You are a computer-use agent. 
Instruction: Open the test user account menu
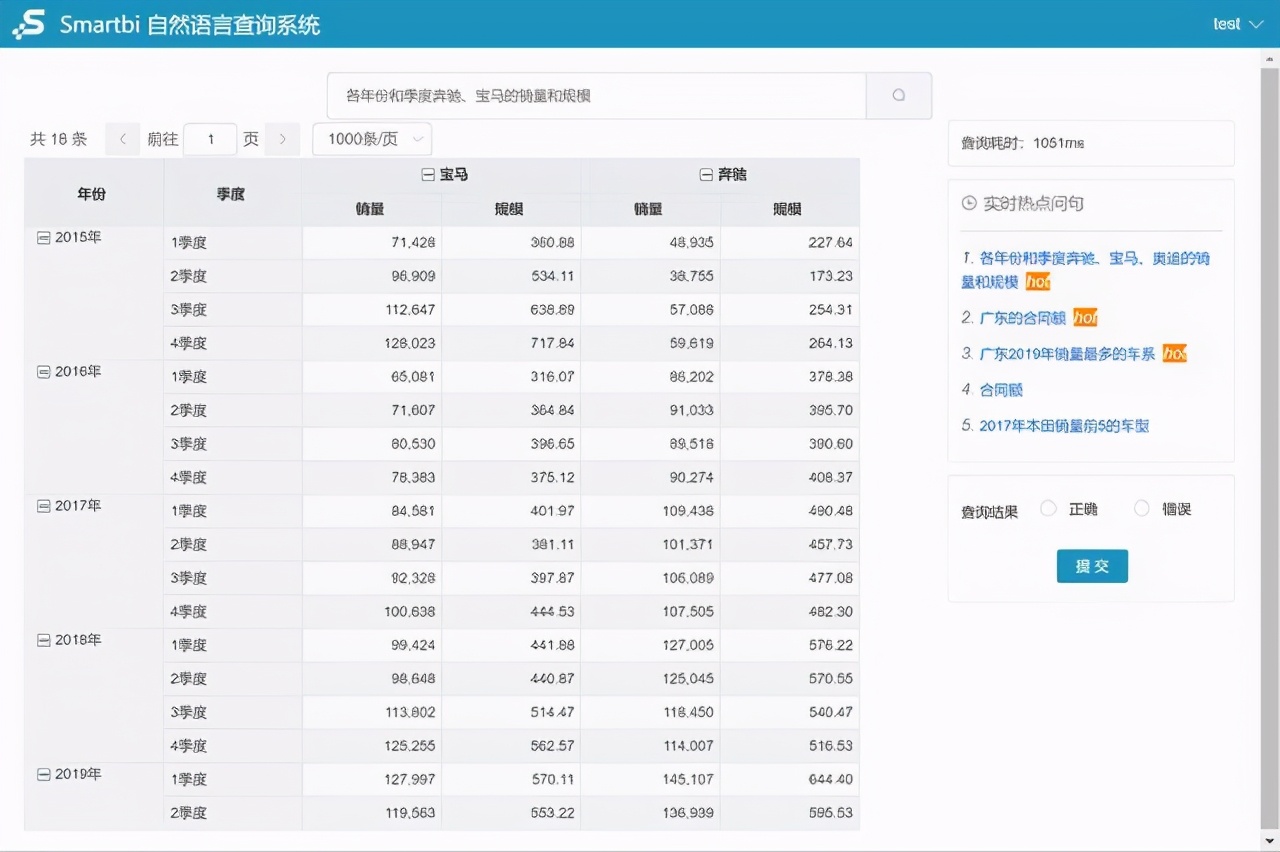pyautogui.click(x=1239, y=22)
